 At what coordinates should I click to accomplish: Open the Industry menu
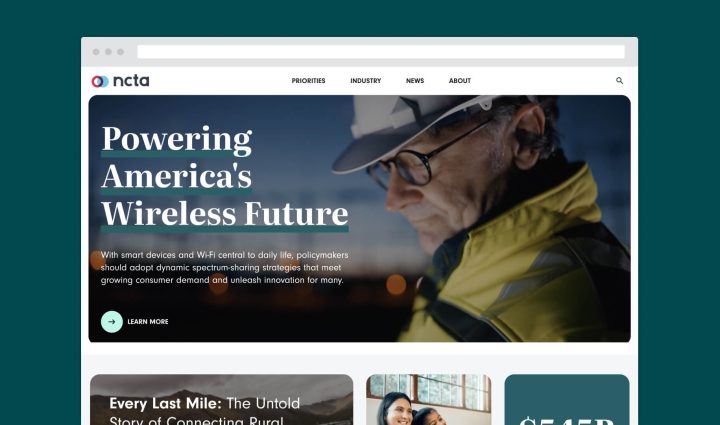366,81
